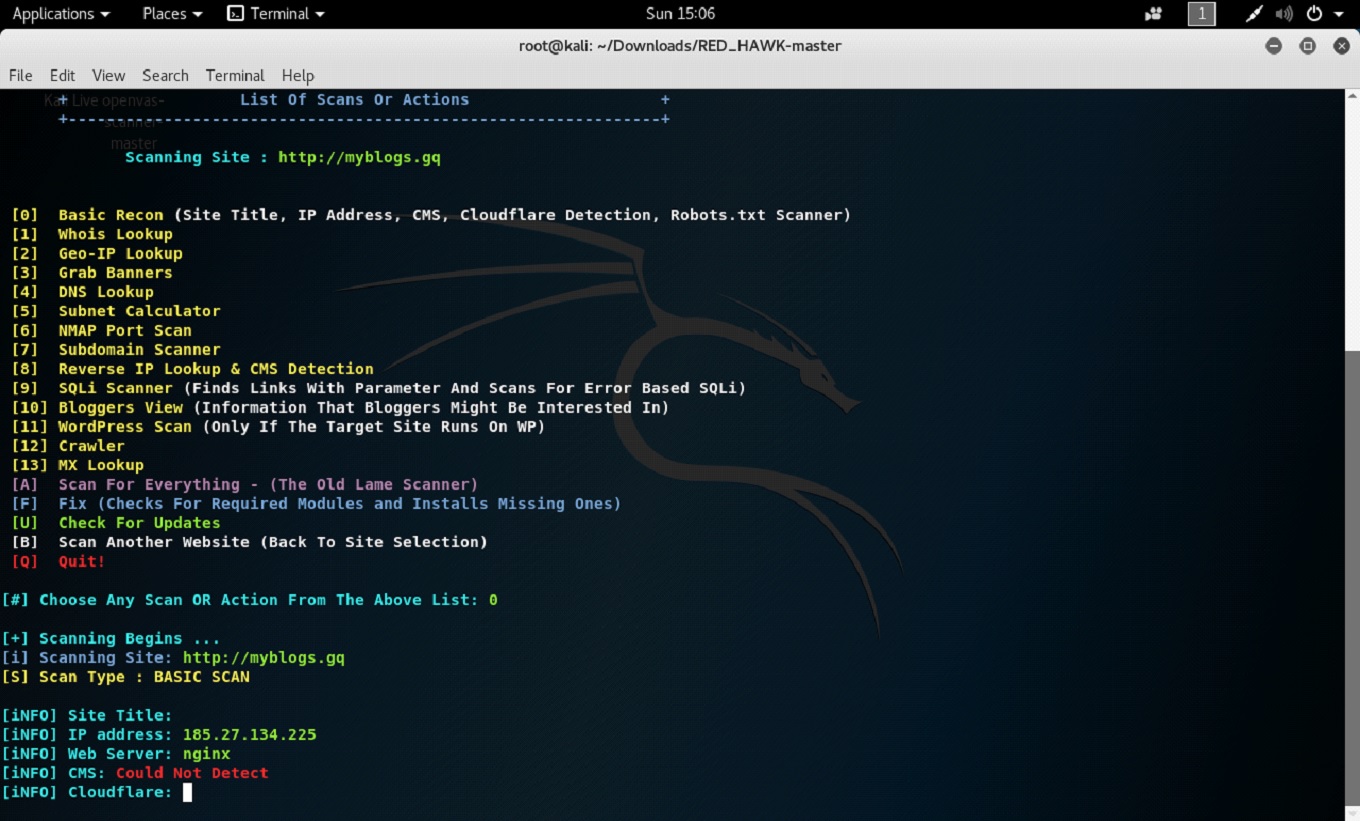Click the 'SQLi Scanner' line
Screen dimensions: 1360x821
[x=379, y=388]
